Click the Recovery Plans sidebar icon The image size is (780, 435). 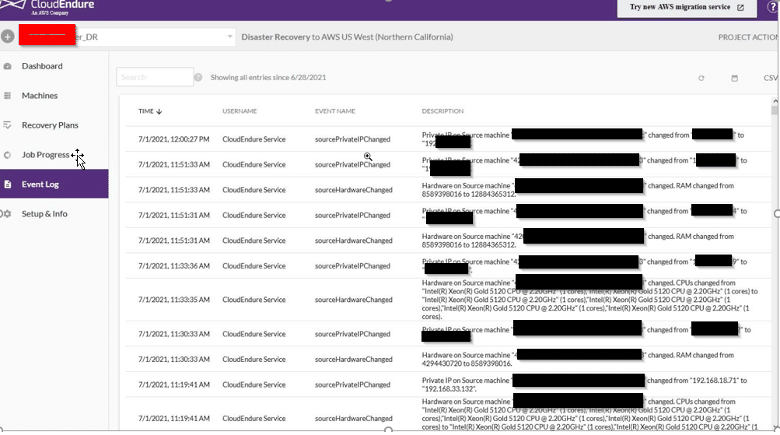point(7,125)
